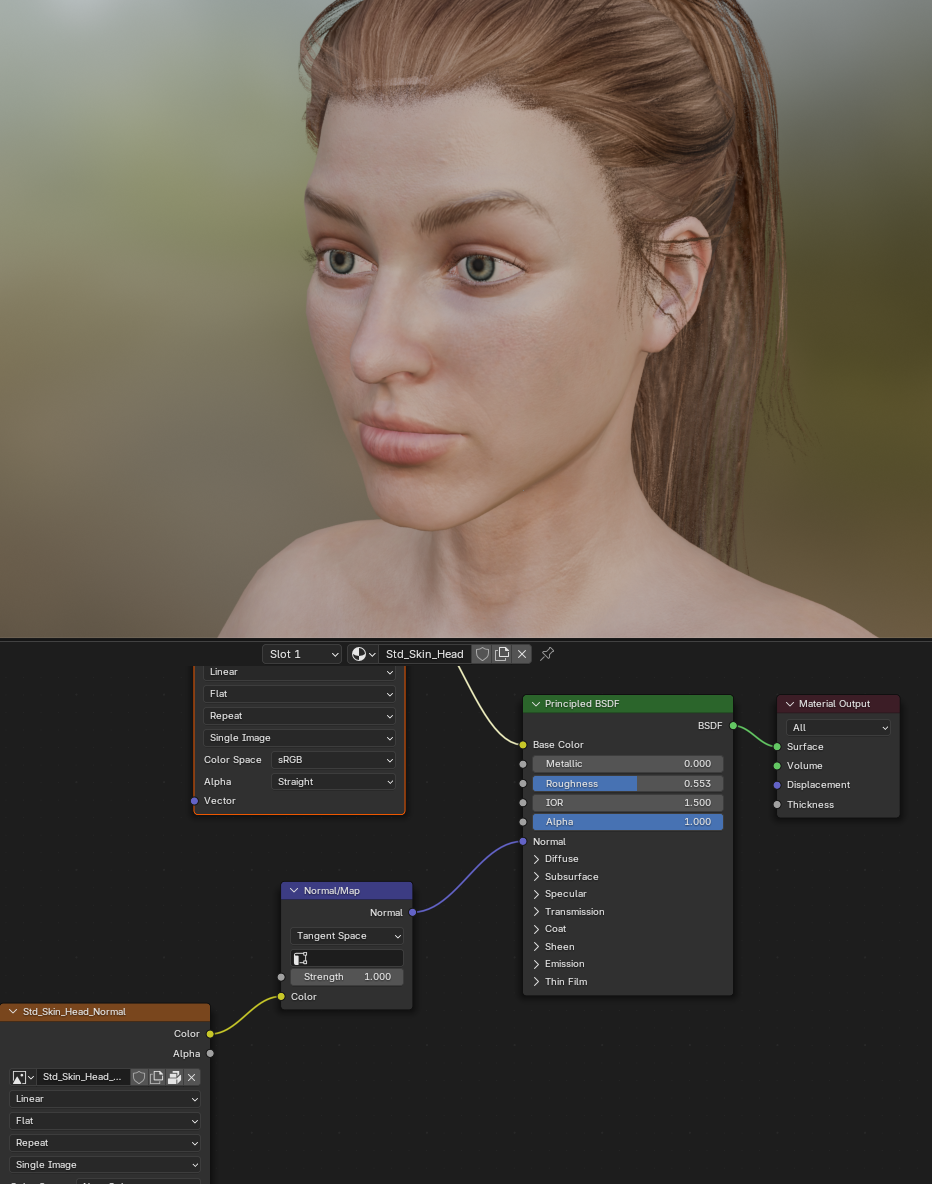Unlink the Std_Skin_Head material with X icon
The width and height of the screenshot is (932, 1184).
click(522, 654)
